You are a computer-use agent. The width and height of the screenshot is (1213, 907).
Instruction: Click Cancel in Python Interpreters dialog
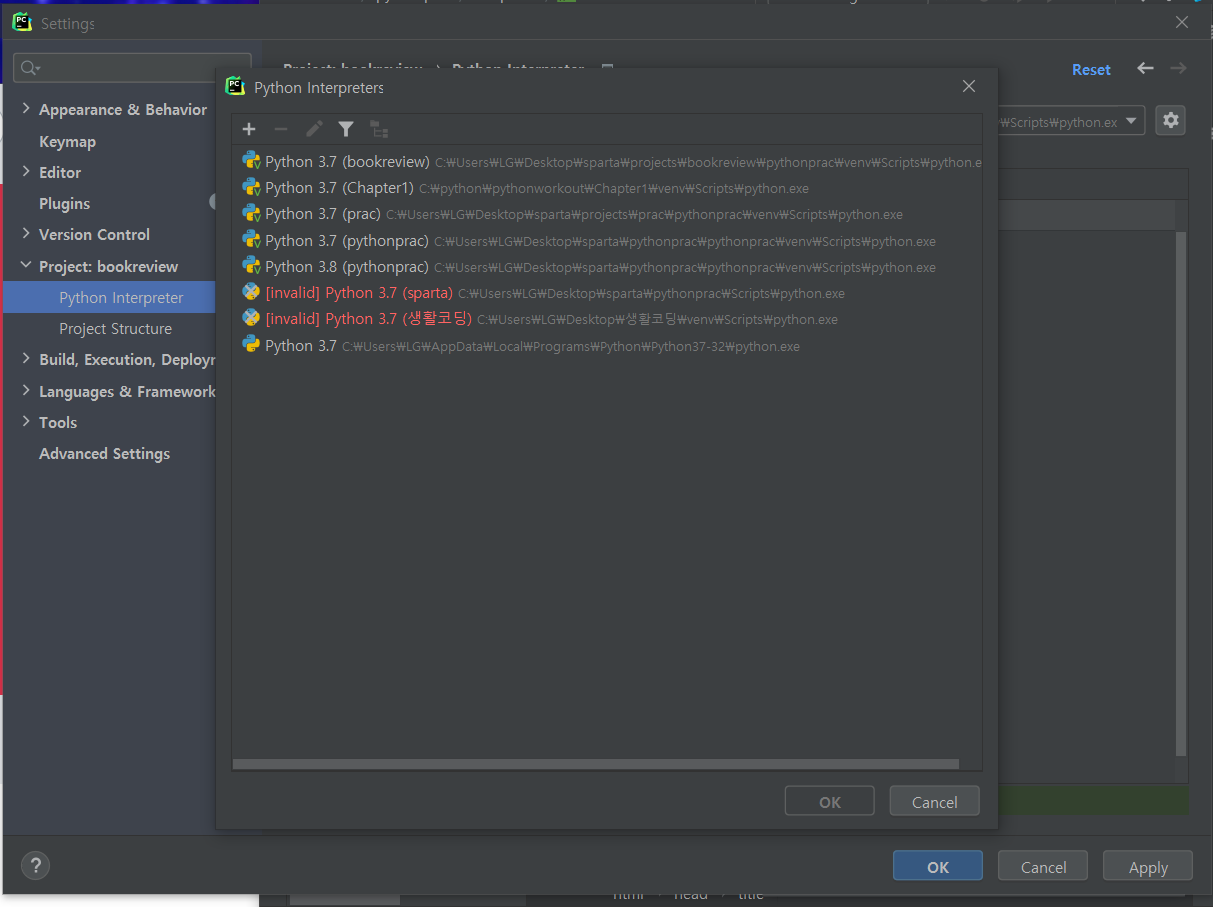click(935, 802)
